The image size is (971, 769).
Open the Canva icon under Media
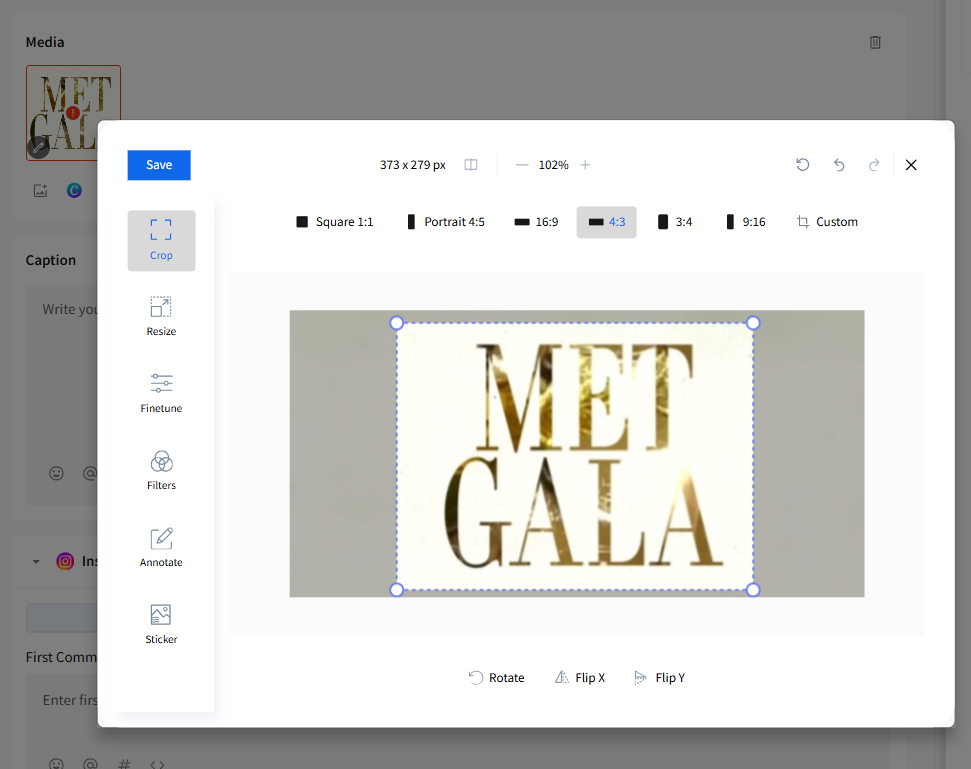(x=74, y=191)
